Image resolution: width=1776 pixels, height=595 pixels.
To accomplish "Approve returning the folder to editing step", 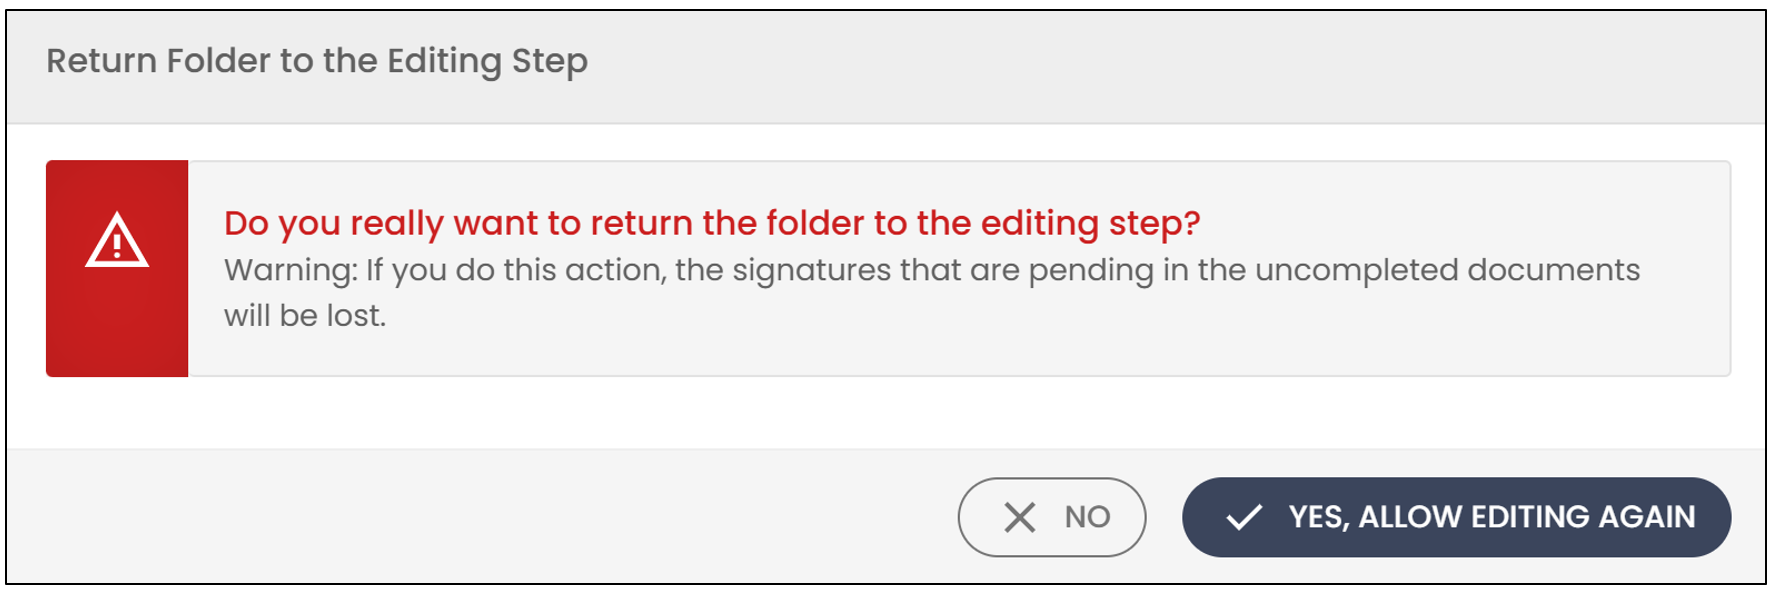I will point(1456,517).
